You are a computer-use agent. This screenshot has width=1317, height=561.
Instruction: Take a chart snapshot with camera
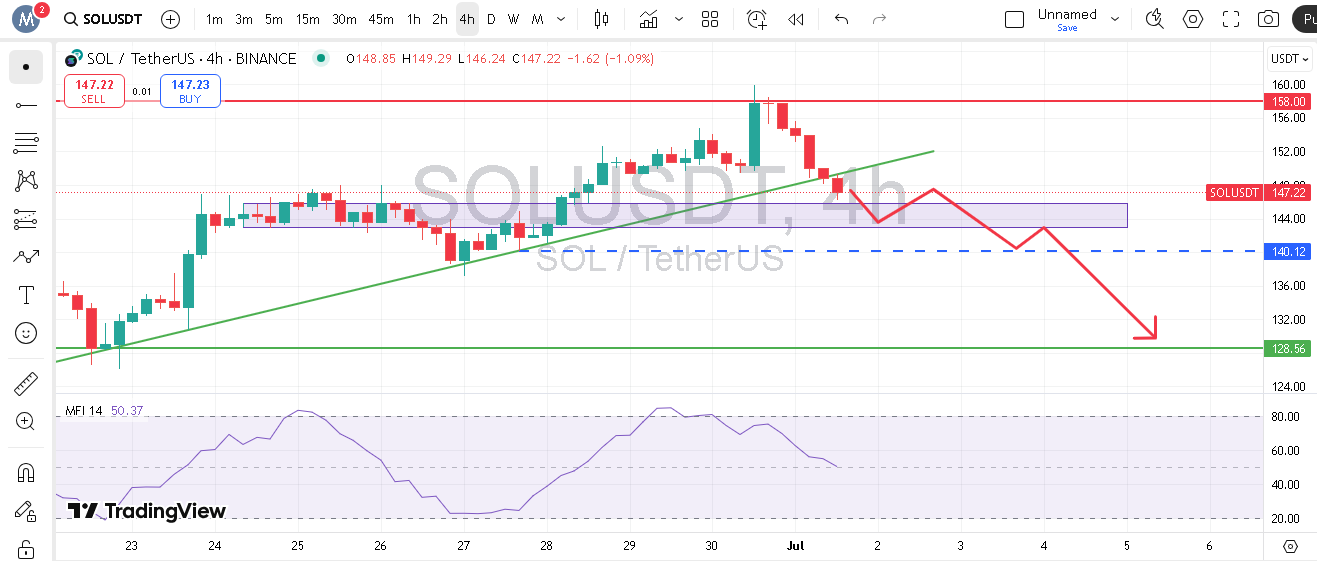click(x=1268, y=19)
